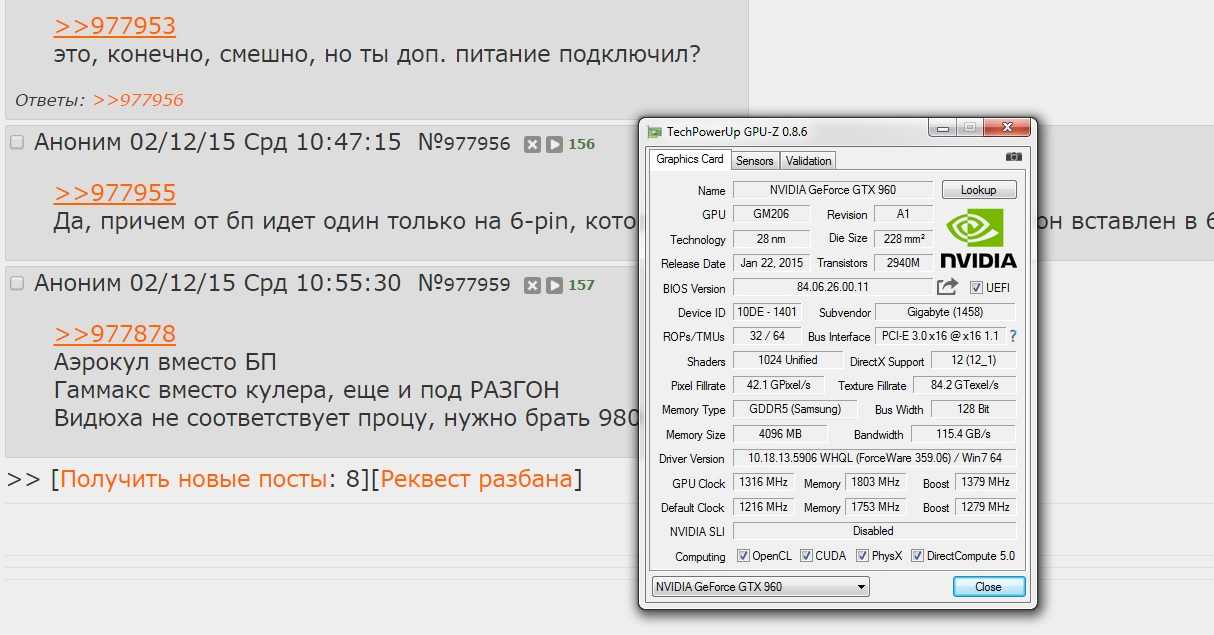Click the Revision value A1
The height and width of the screenshot is (635, 1214).
point(903,214)
